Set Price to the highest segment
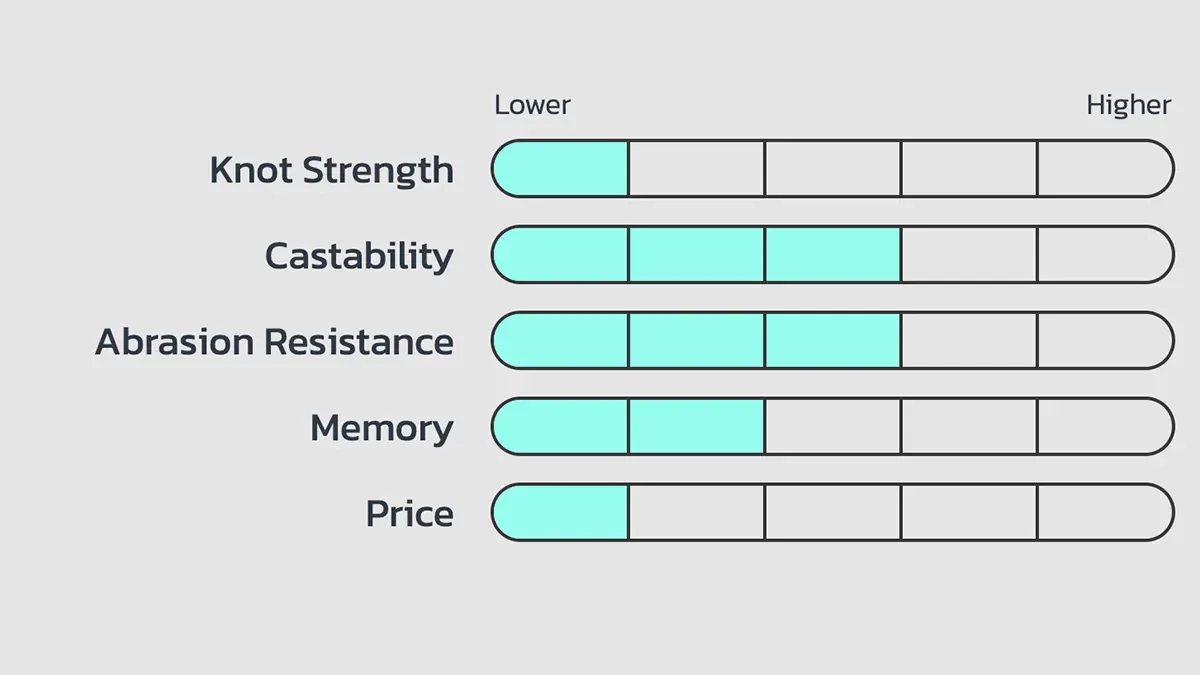Screen dimensions: 1200x675 point(1104,513)
